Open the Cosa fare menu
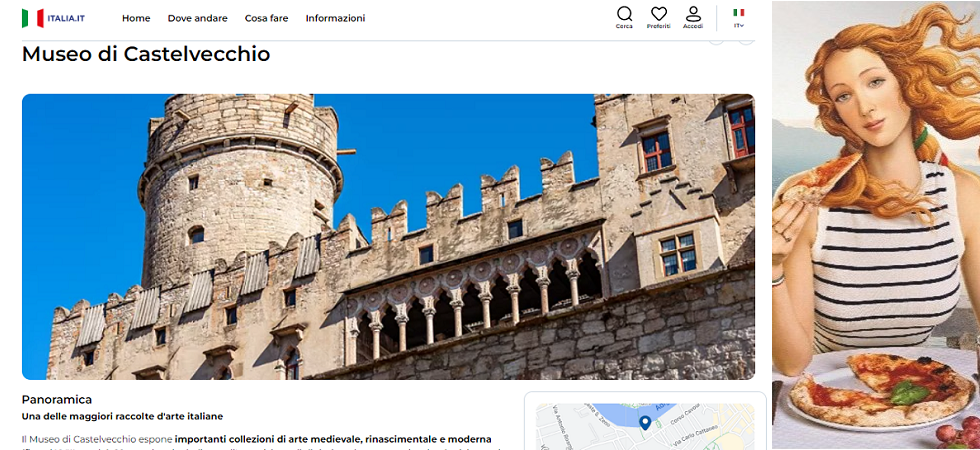The image size is (980, 450). pos(266,18)
